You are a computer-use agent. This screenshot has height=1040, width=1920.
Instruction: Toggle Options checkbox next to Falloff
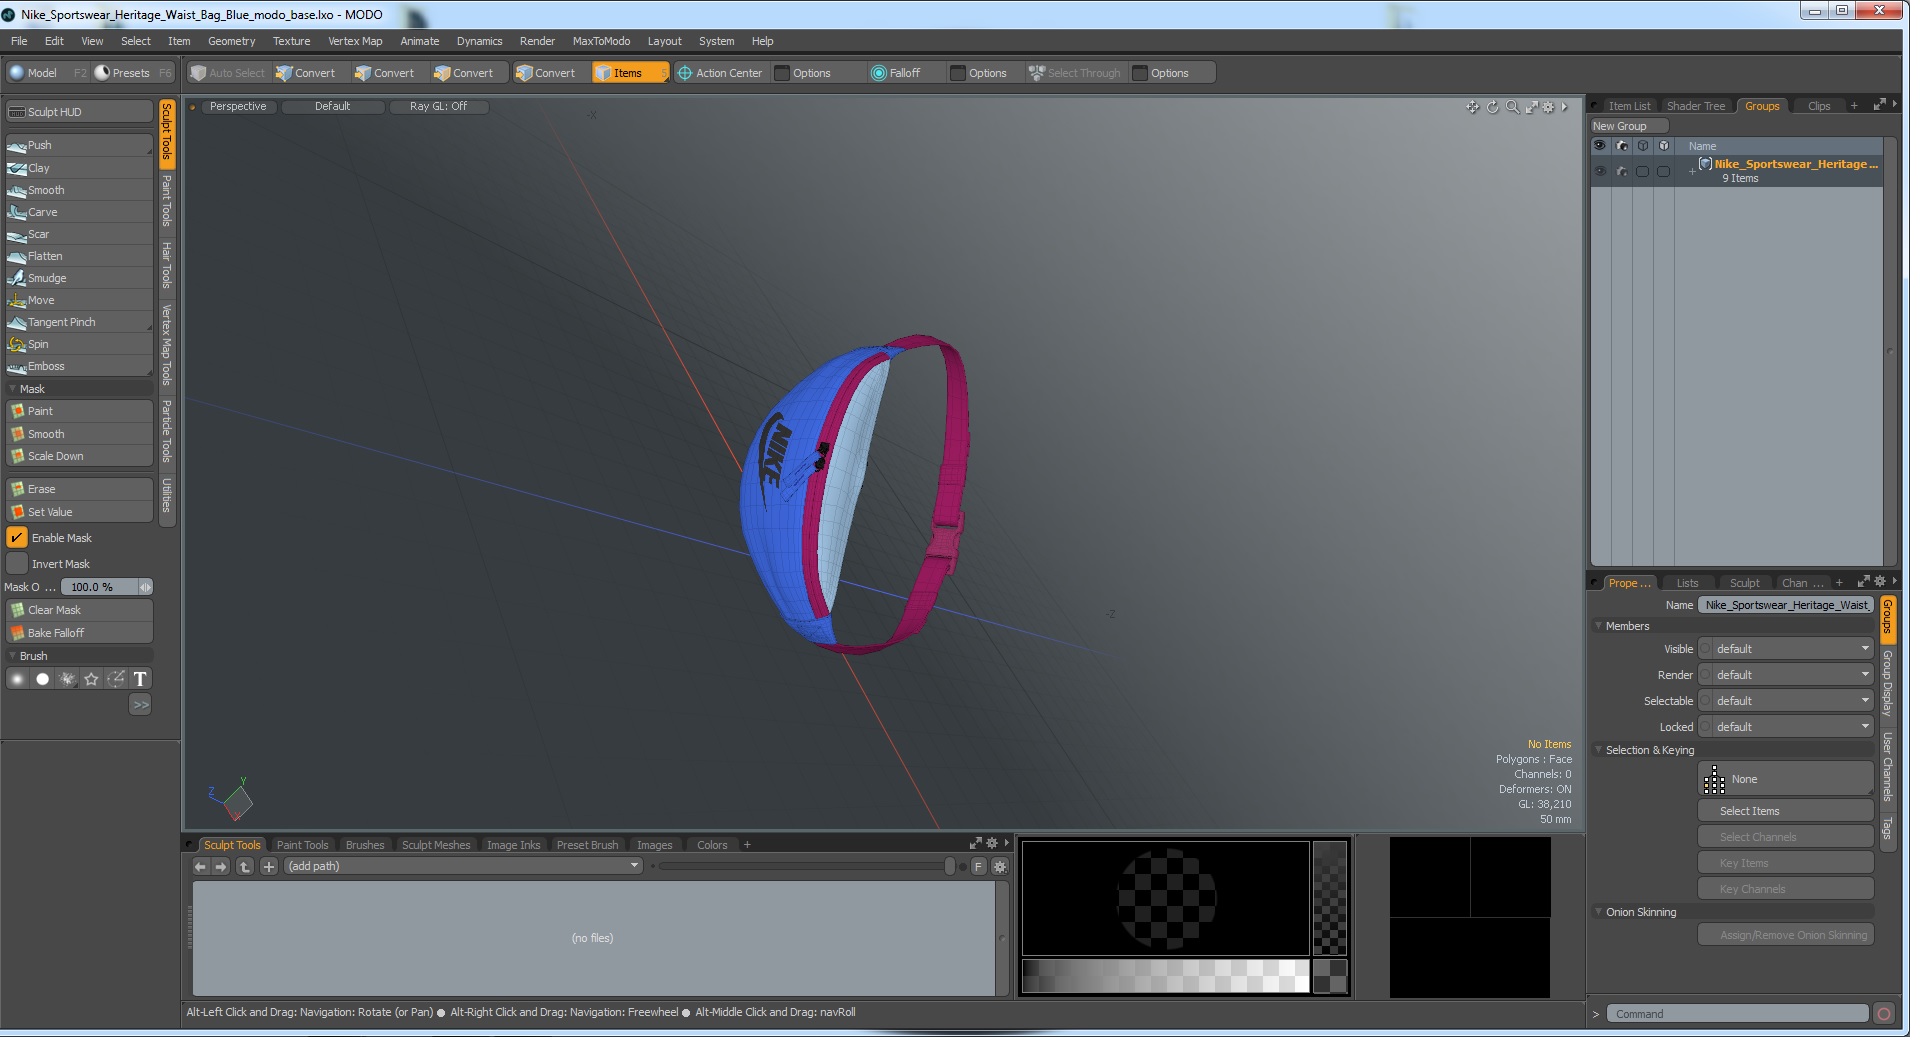(958, 73)
